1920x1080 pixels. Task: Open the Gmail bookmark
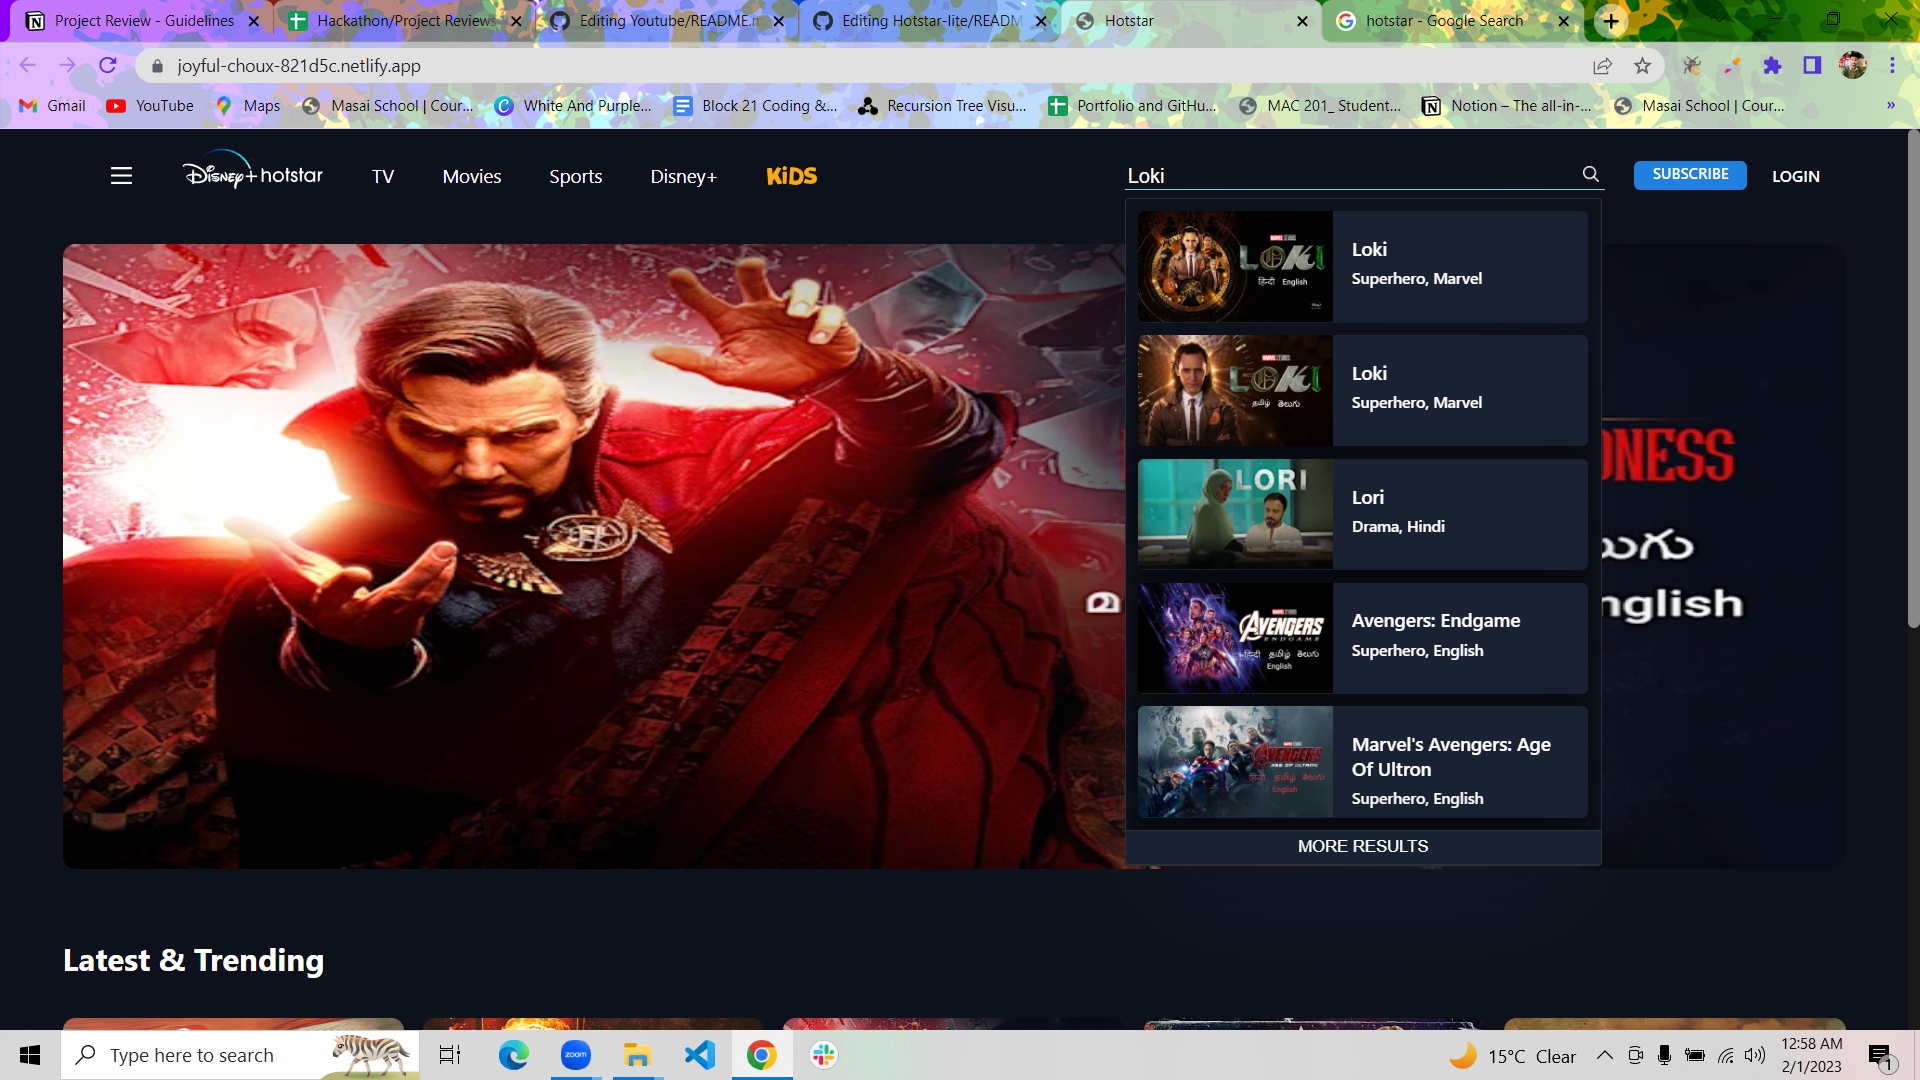[53, 105]
